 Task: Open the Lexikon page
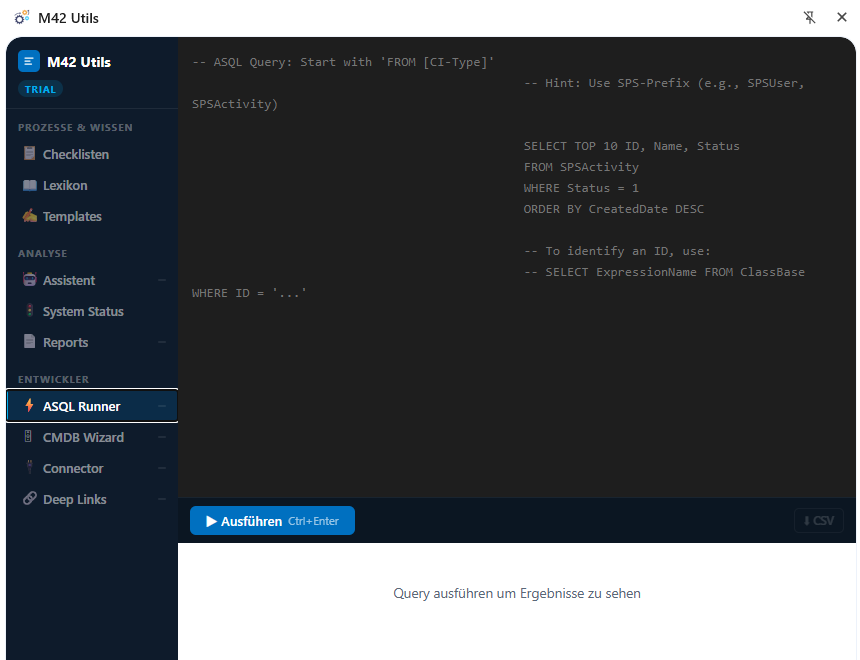pos(92,185)
